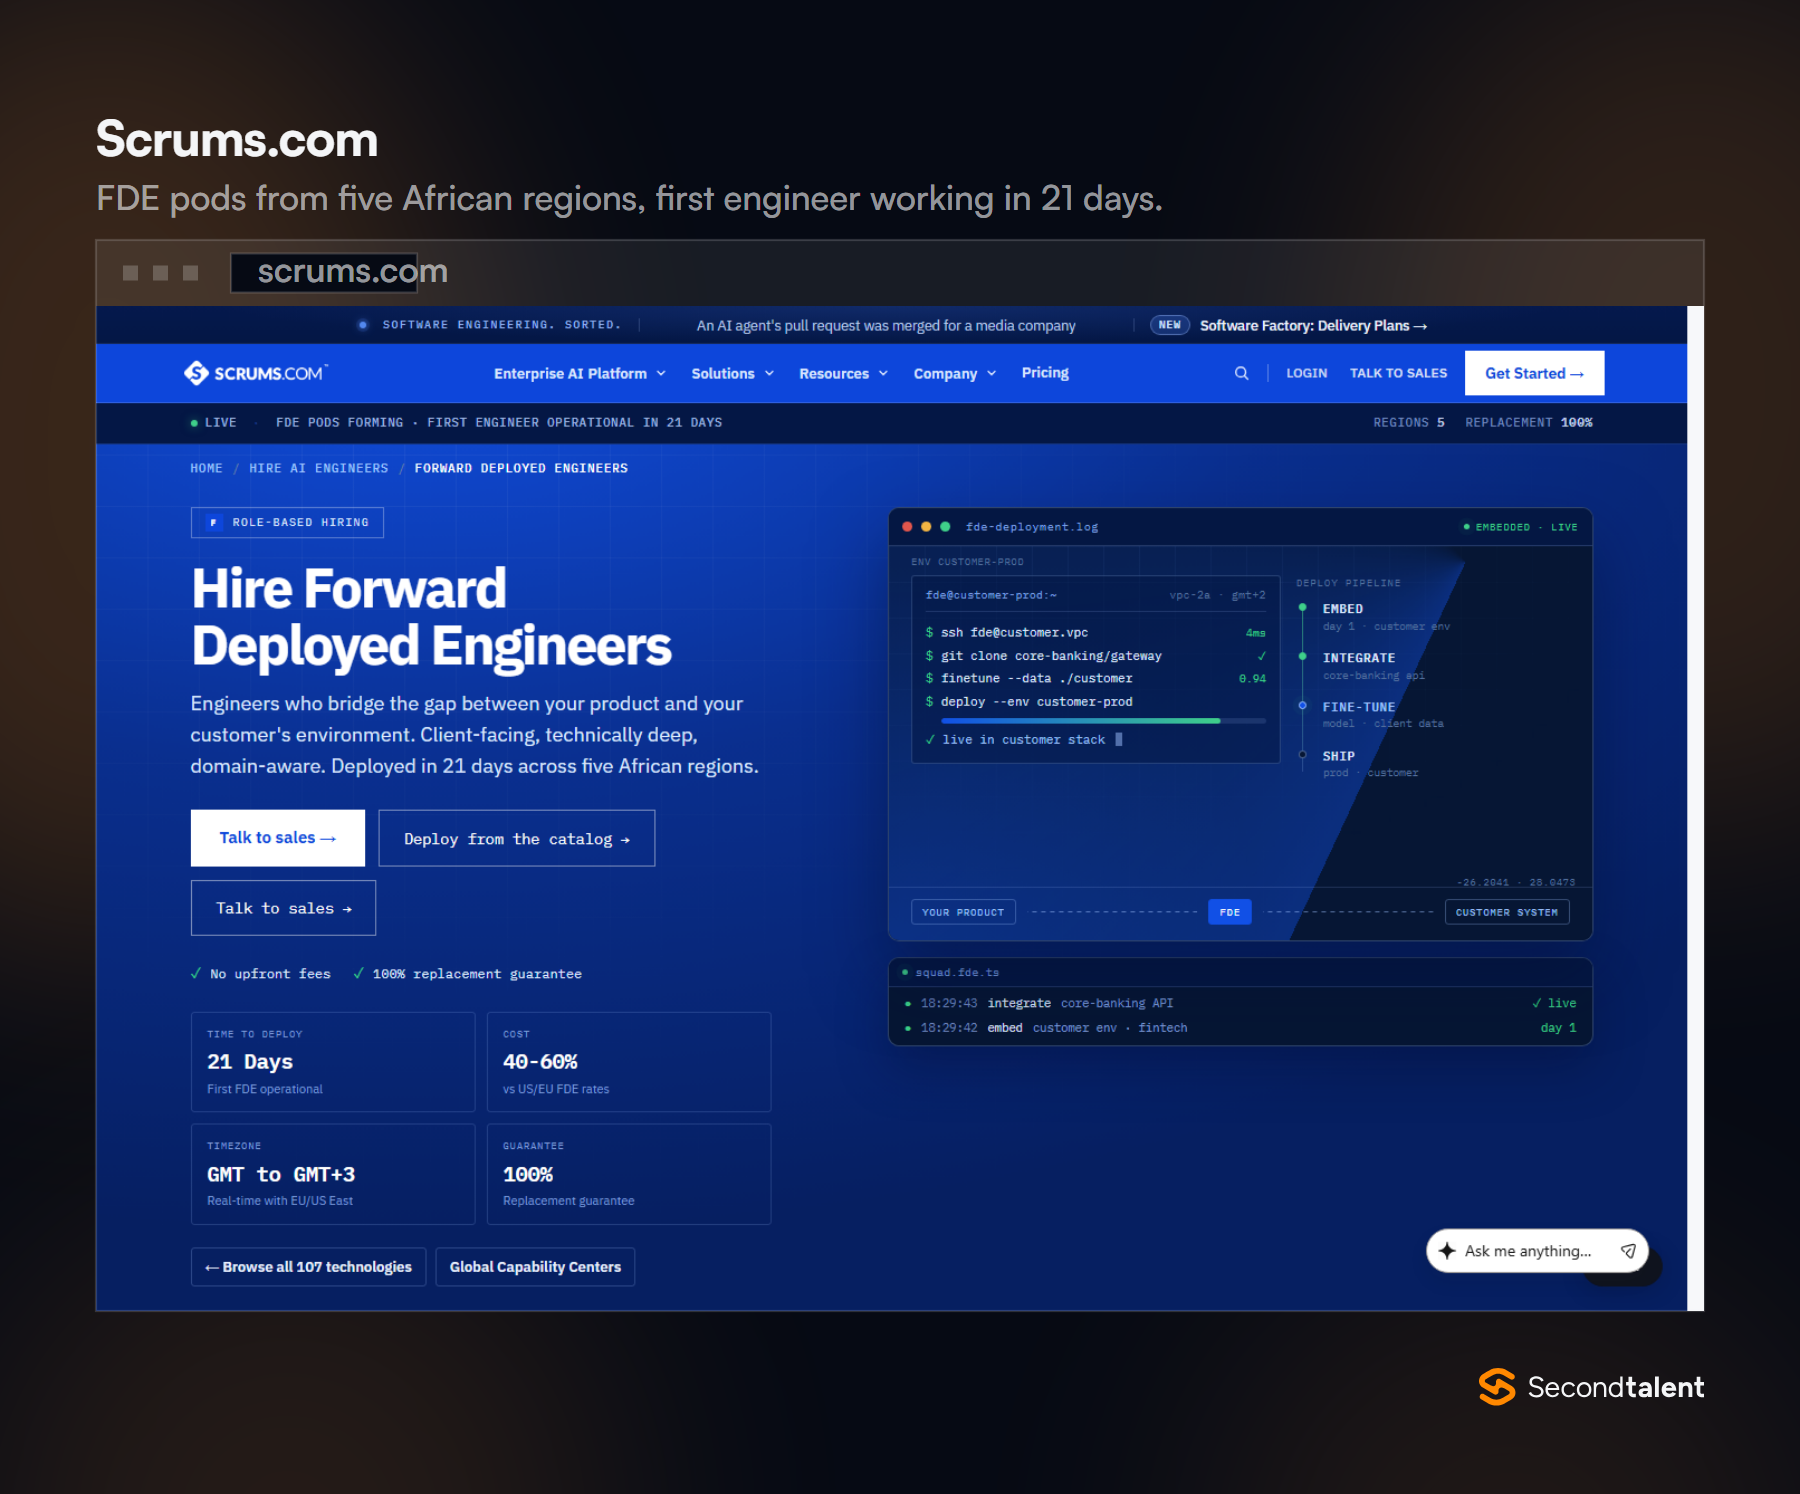Click the 18:29:43 integrate log row

coord(1240,1003)
